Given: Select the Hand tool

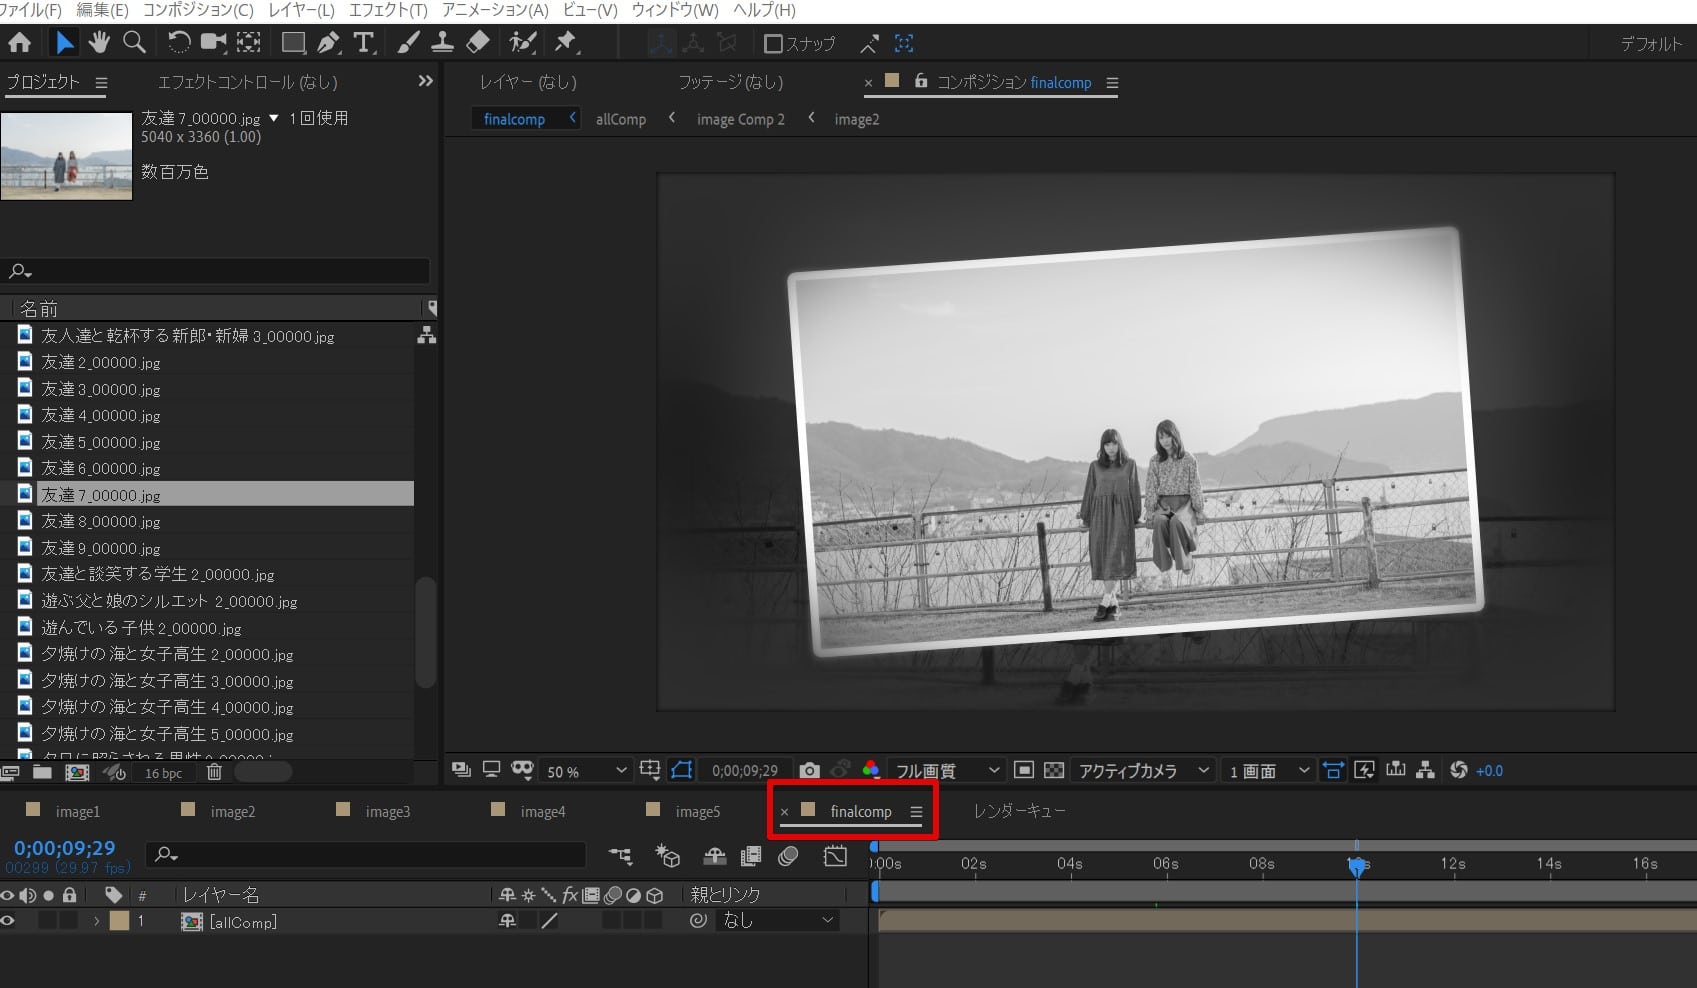Looking at the screenshot, I should (x=98, y=43).
